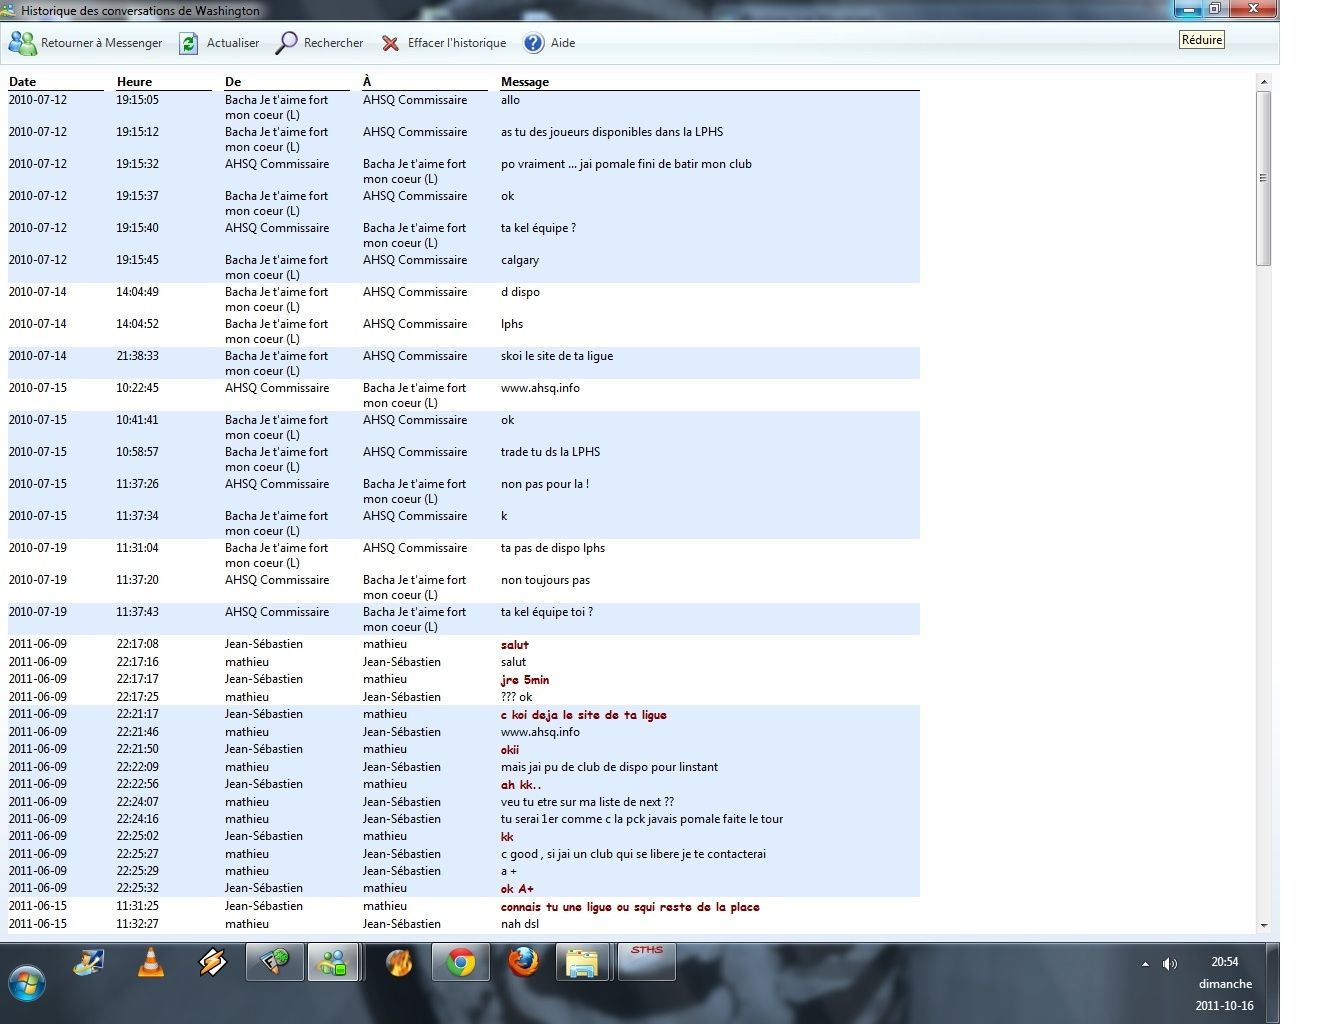Open the STHS taskbar window
Image resolution: width=1318 pixels, height=1024 pixels.
[x=647, y=962]
